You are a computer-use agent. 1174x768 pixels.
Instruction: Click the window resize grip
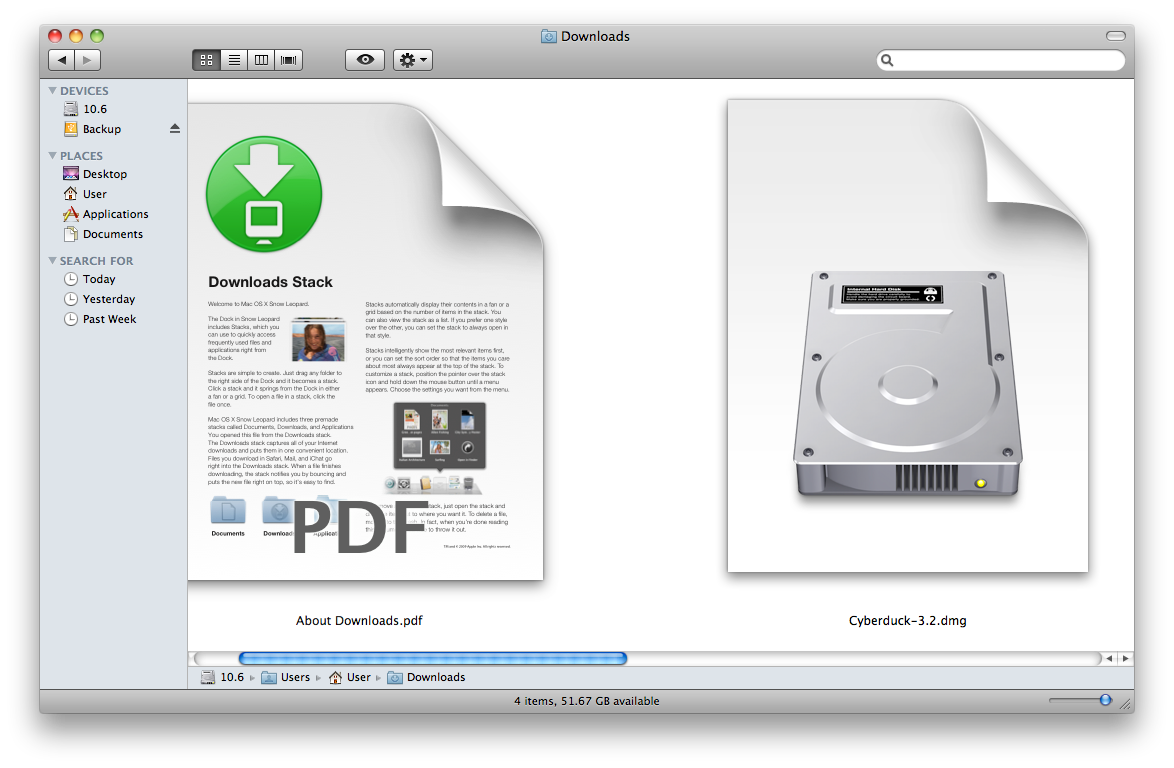(1125, 704)
